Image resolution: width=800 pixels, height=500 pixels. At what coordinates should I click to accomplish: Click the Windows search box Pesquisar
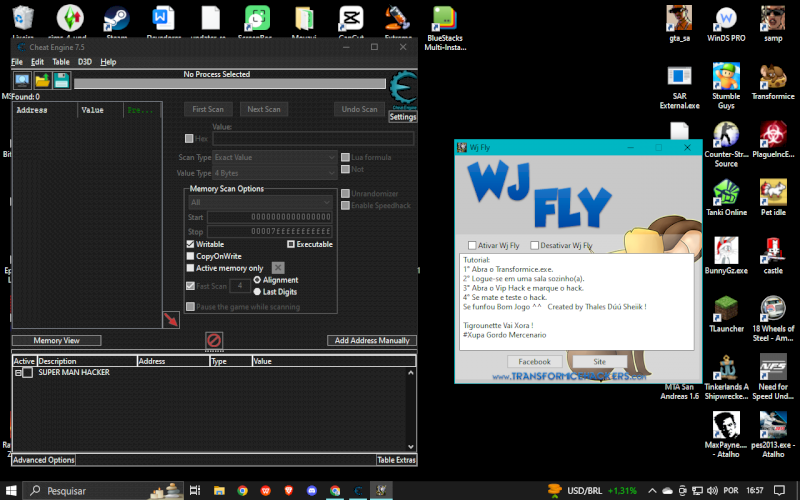click(x=104, y=490)
